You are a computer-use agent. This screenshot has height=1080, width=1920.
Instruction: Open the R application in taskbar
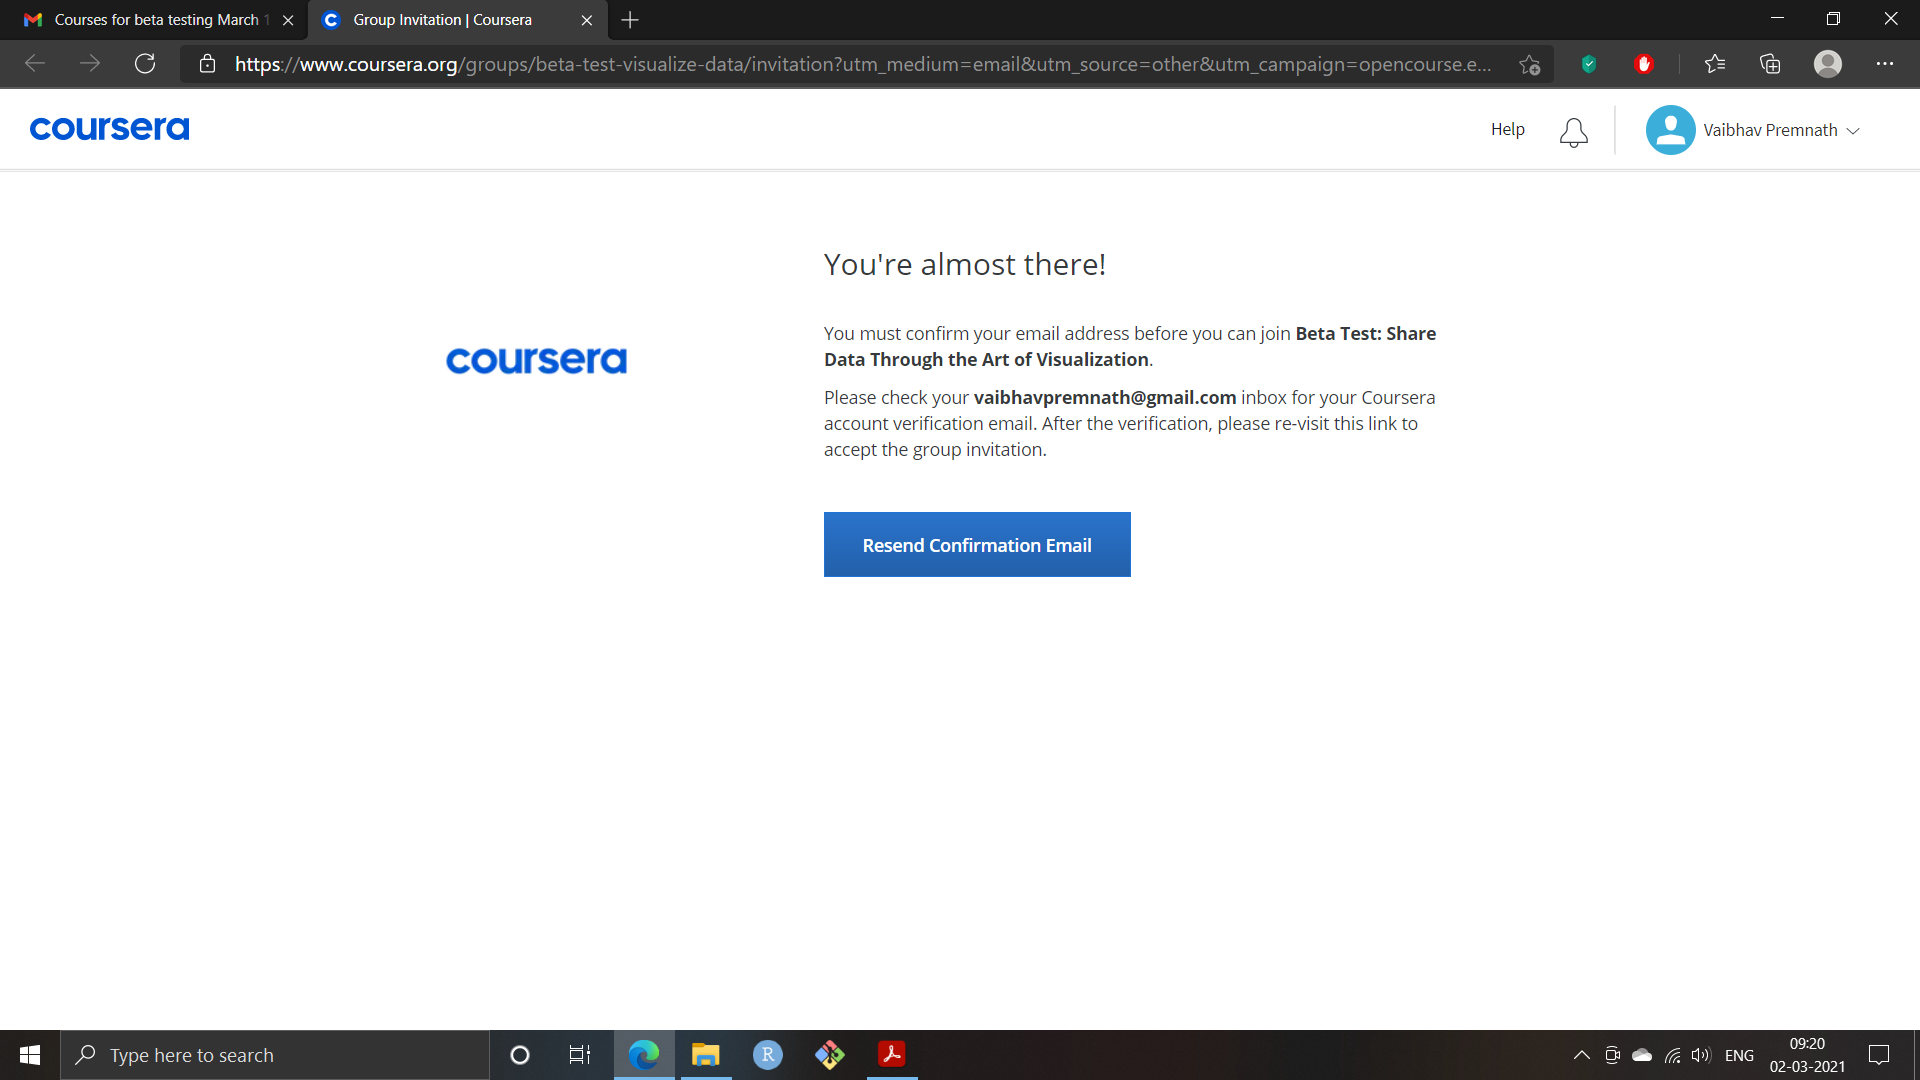pos(768,1055)
